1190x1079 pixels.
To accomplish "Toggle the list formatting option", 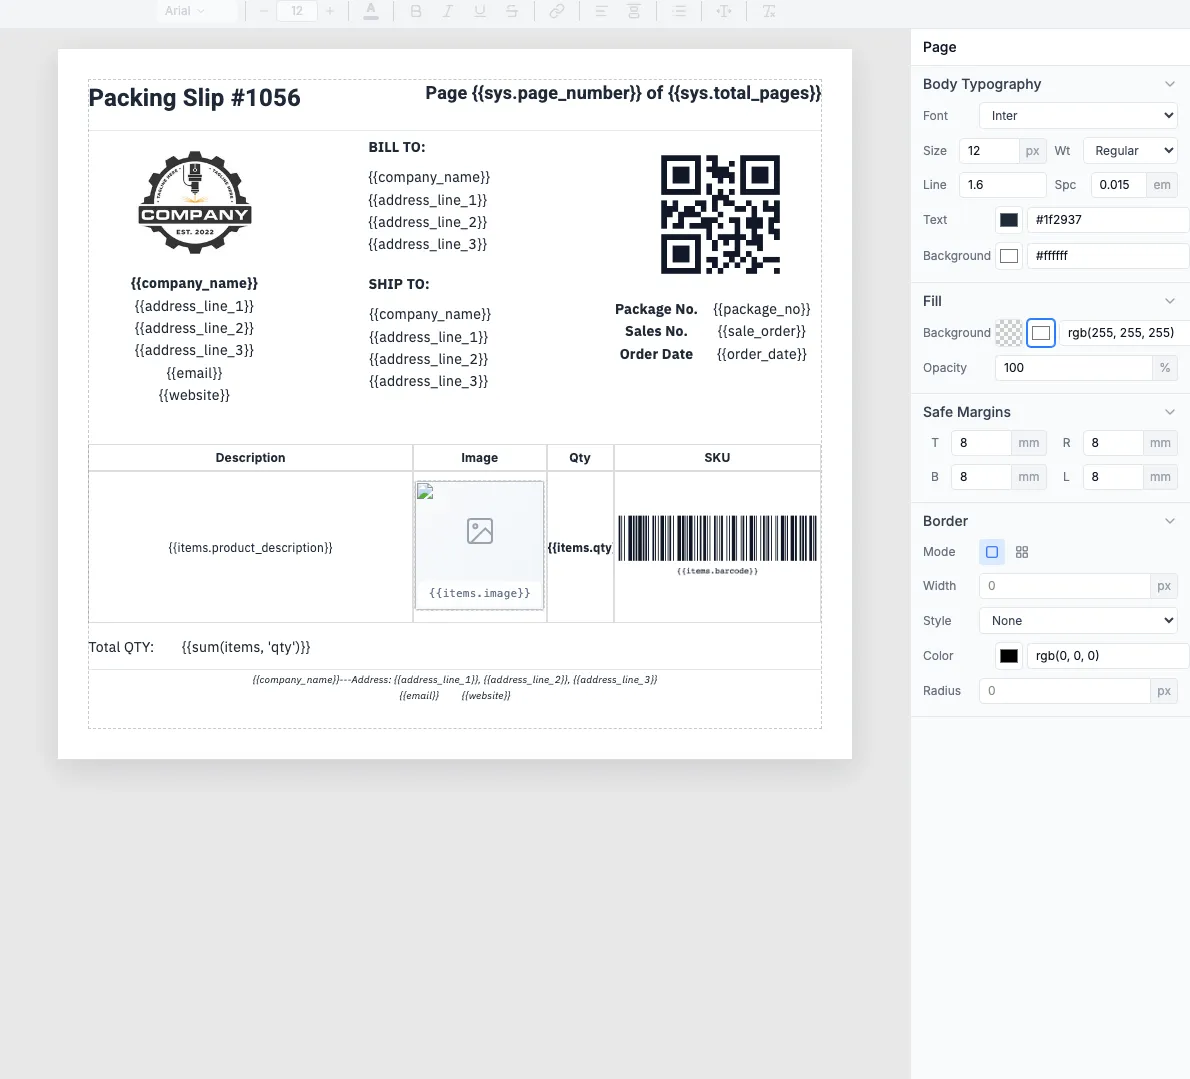I will click(x=679, y=11).
